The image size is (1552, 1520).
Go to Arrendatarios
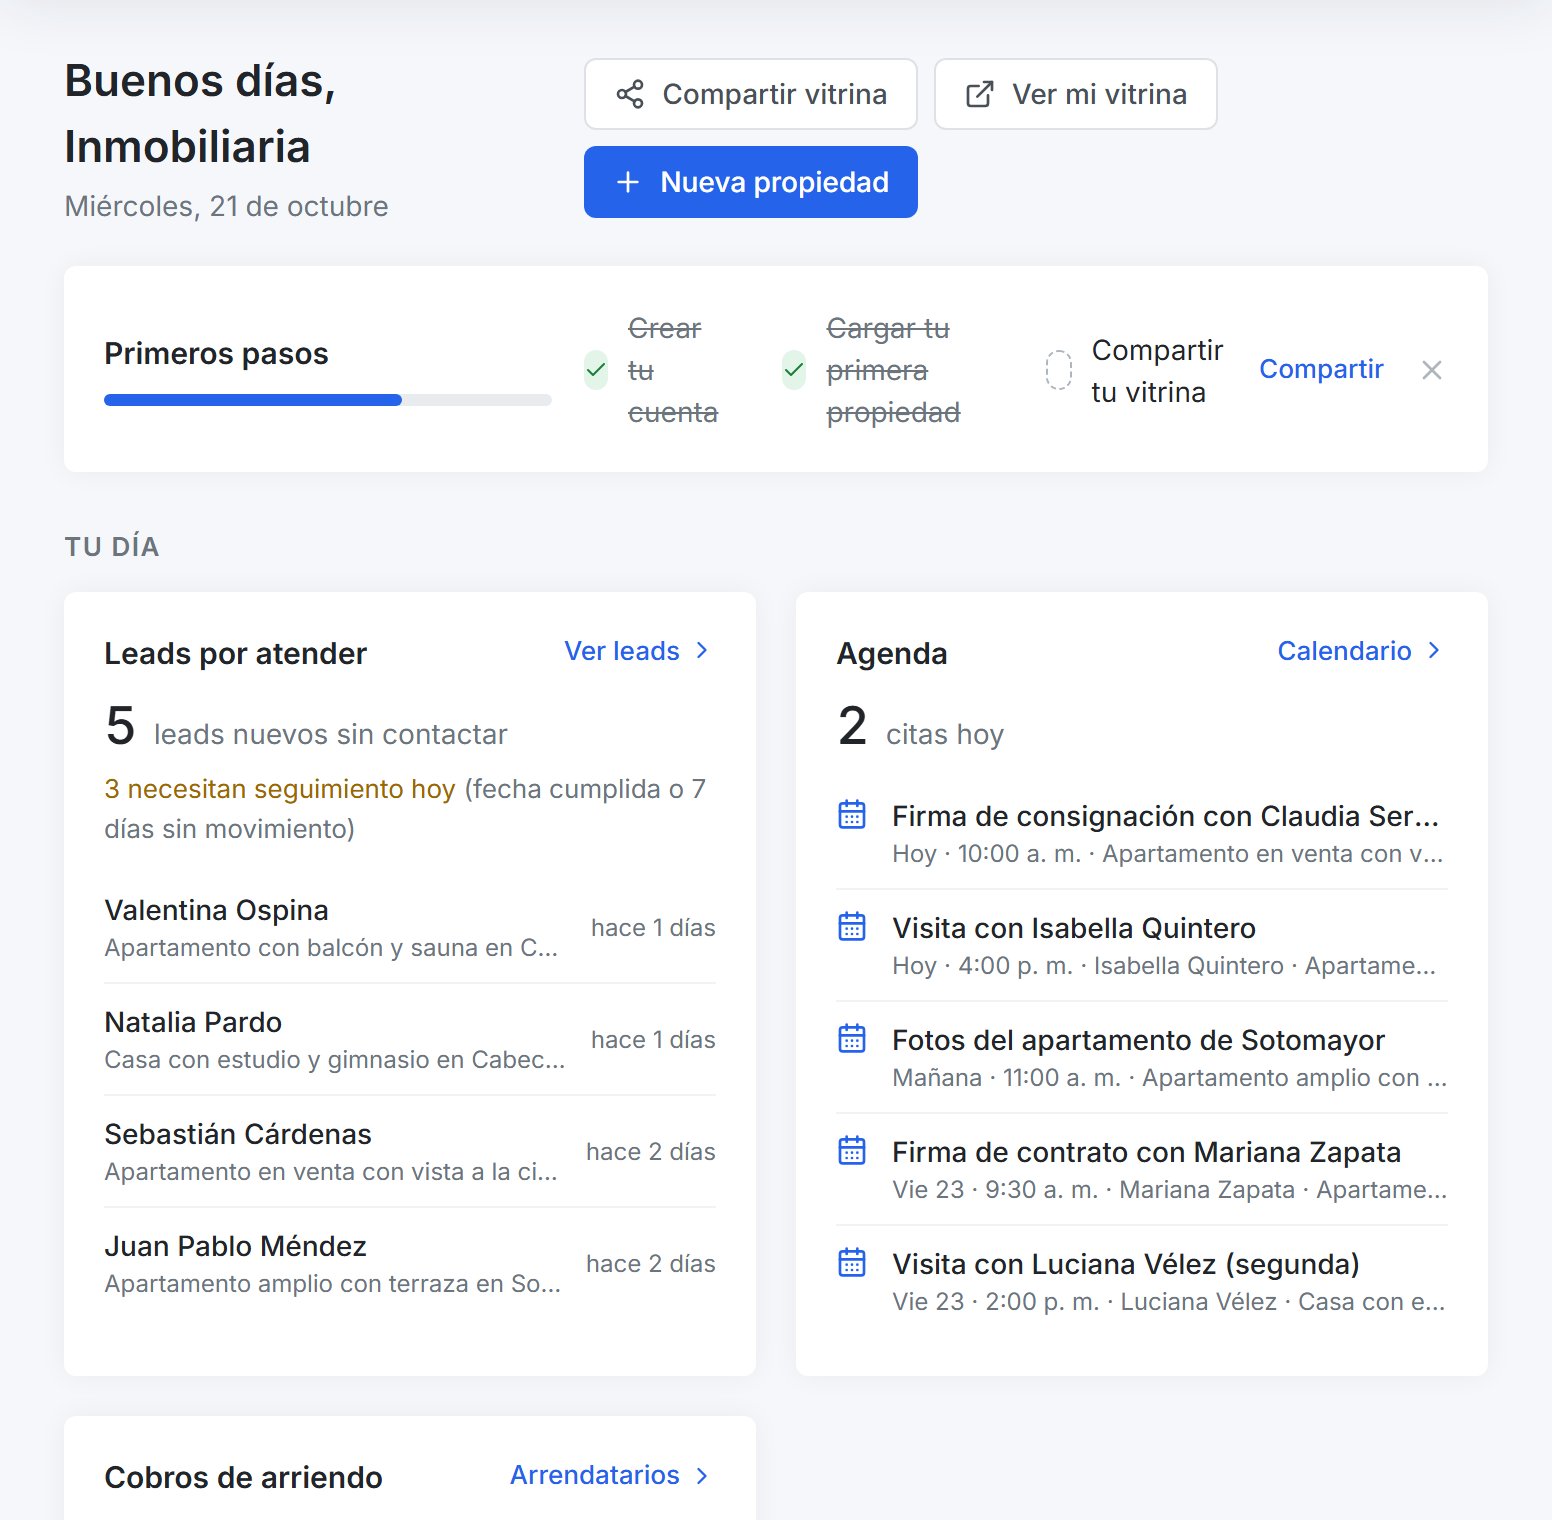click(x=611, y=1475)
